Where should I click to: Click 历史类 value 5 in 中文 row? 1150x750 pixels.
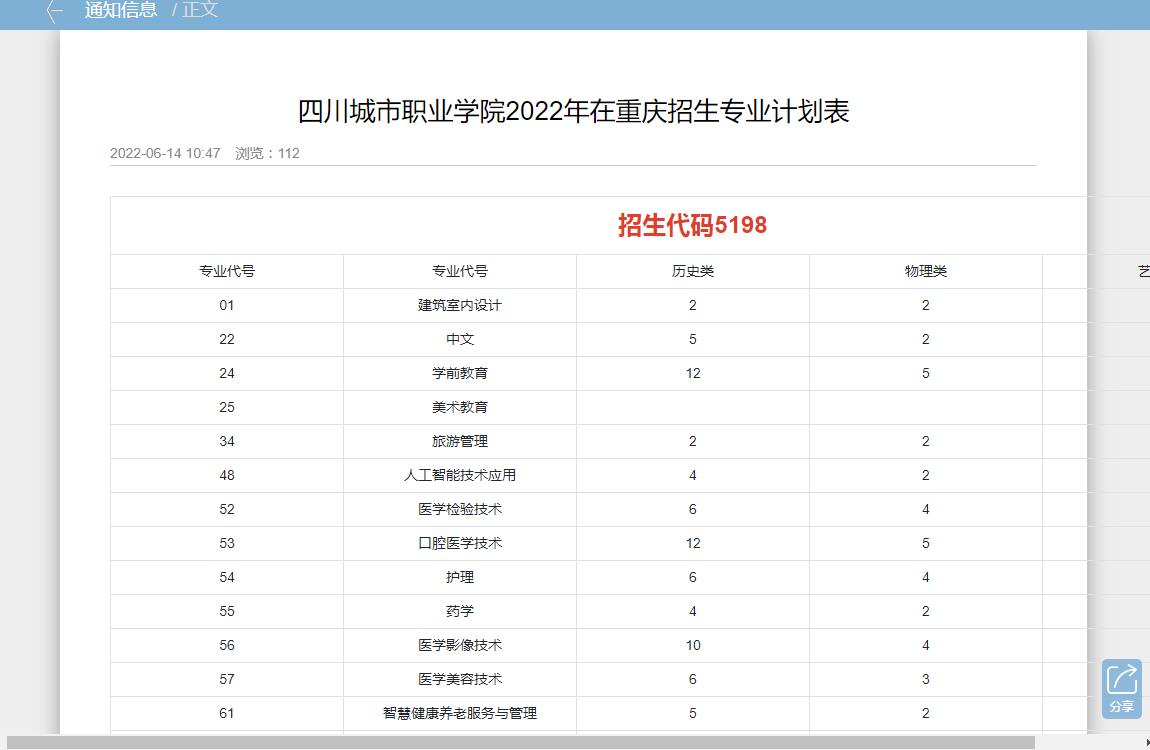pos(692,339)
